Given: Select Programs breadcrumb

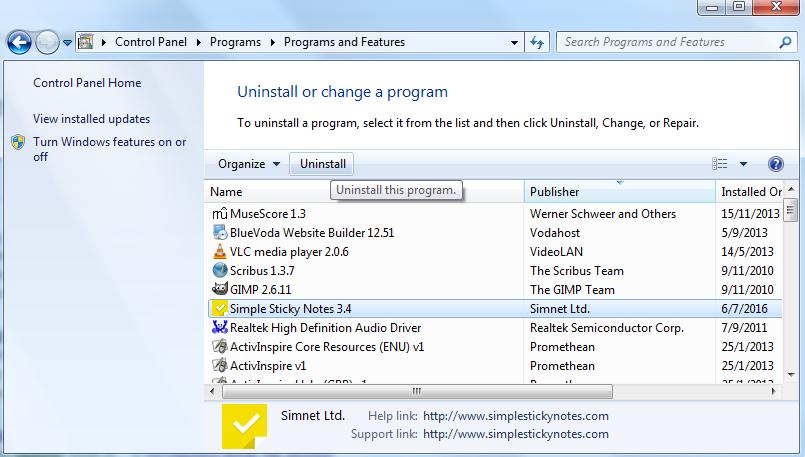Looking at the screenshot, I should 235,42.
